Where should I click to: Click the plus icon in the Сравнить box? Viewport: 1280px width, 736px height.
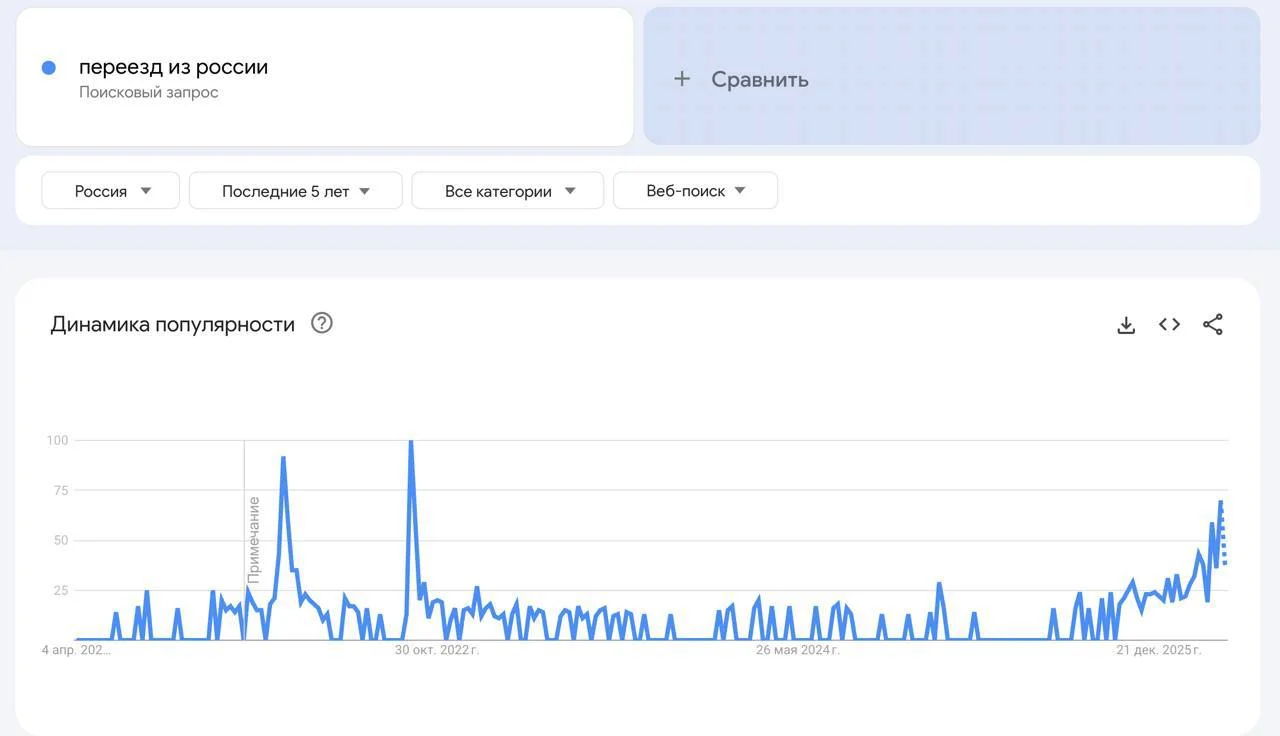(x=681, y=78)
